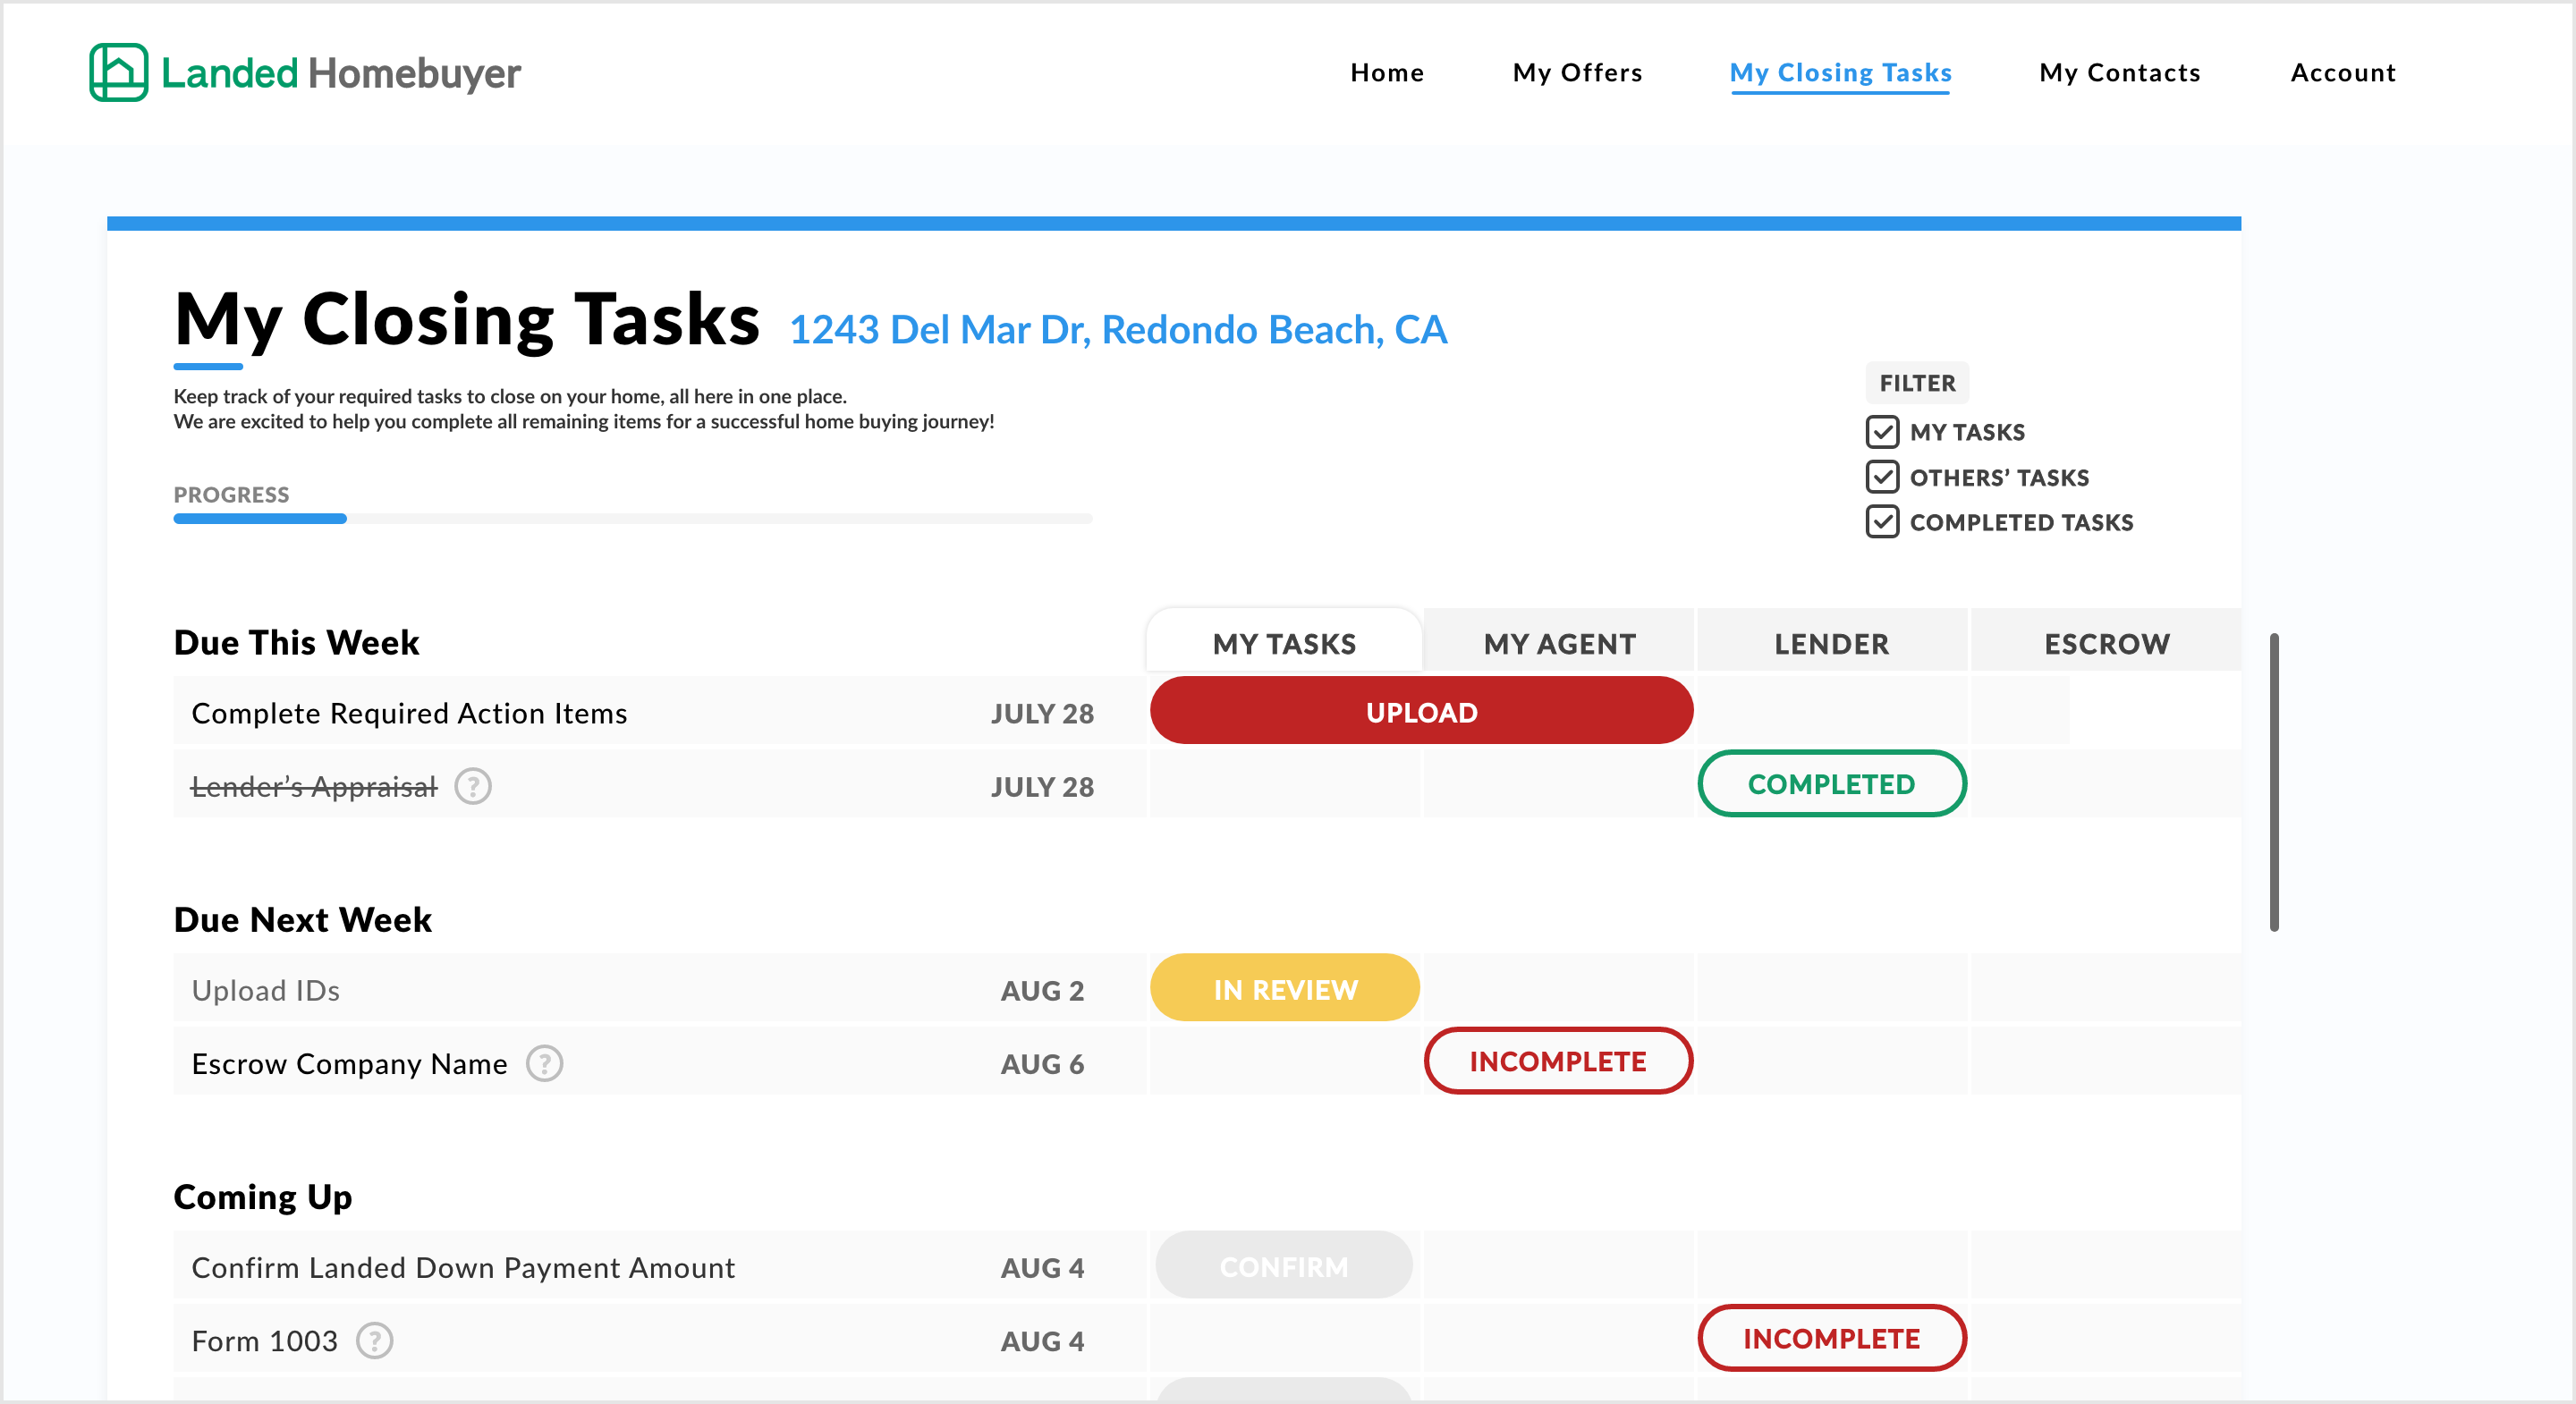This screenshot has height=1404, width=2576.
Task: Click IN REVIEW status for Upload IDs
Action: pyautogui.click(x=1285, y=988)
